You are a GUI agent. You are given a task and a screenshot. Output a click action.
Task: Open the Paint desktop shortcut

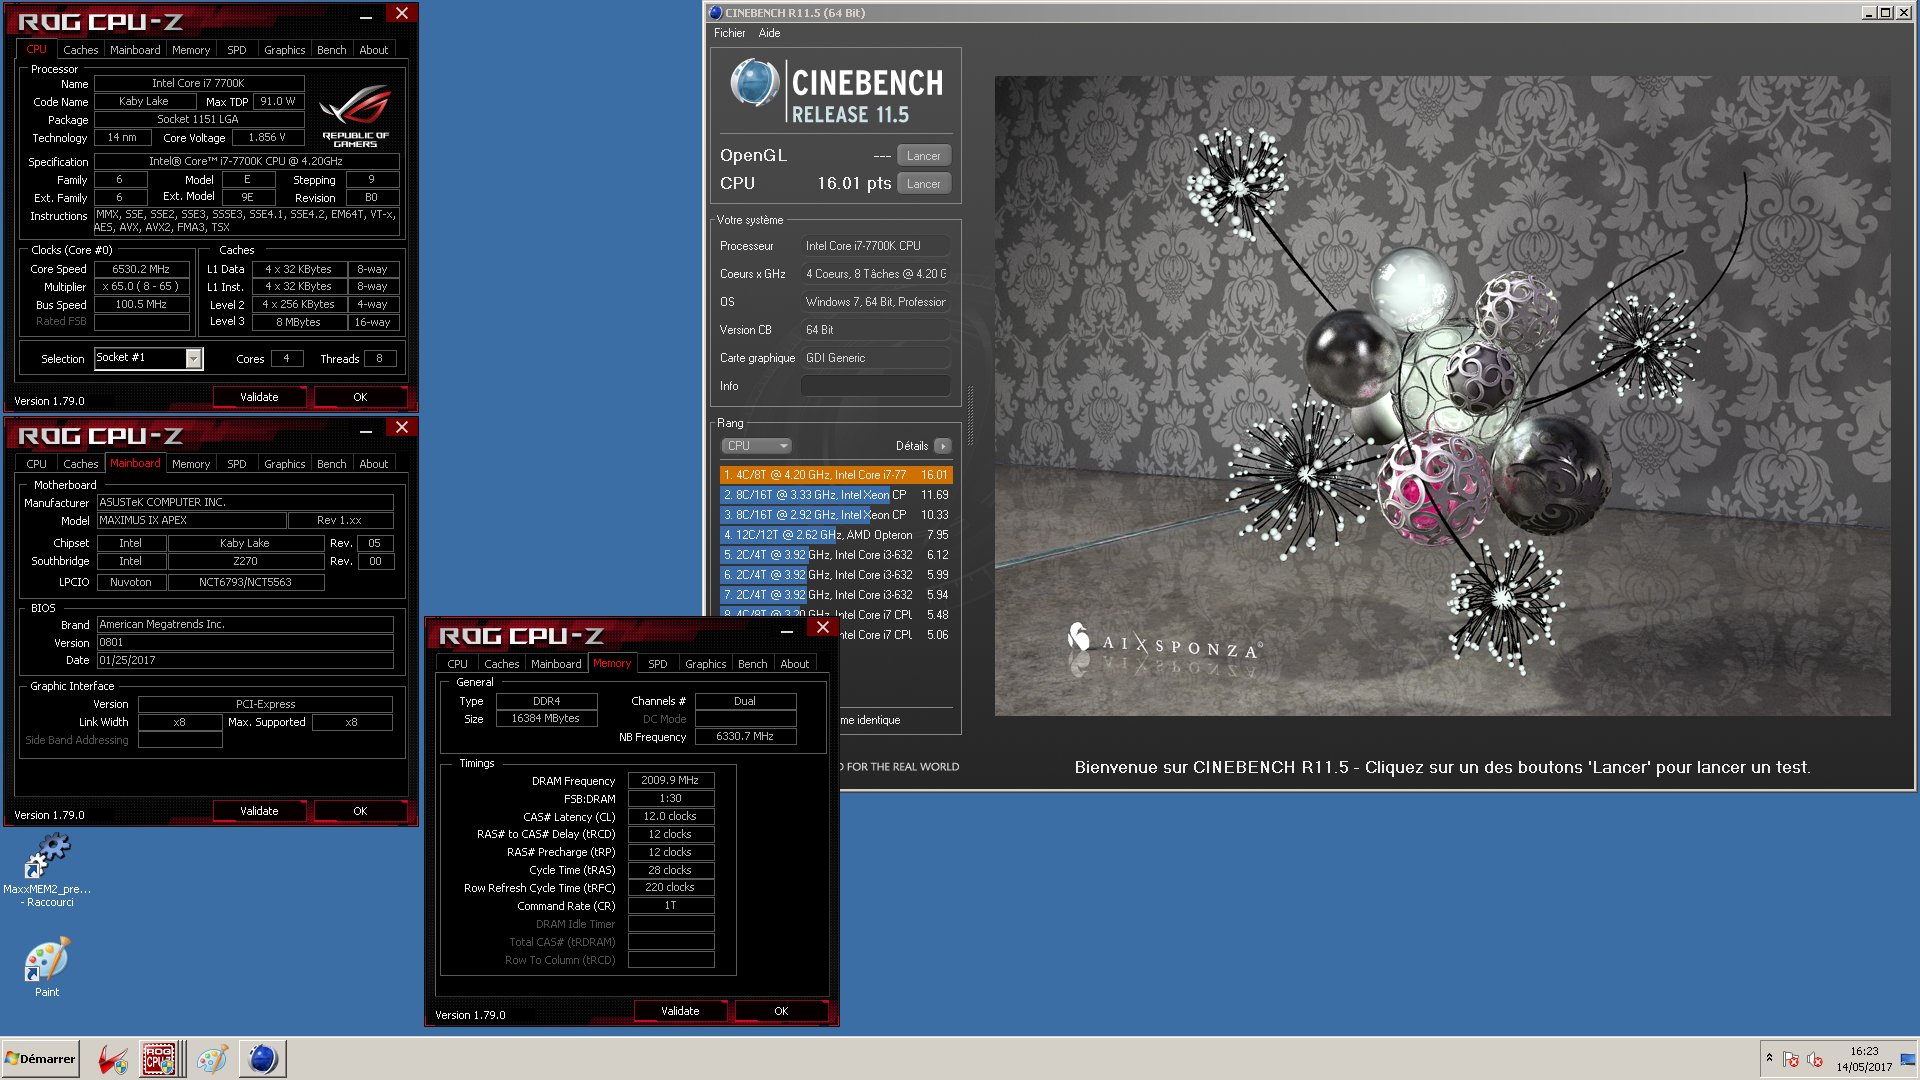tap(47, 967)
